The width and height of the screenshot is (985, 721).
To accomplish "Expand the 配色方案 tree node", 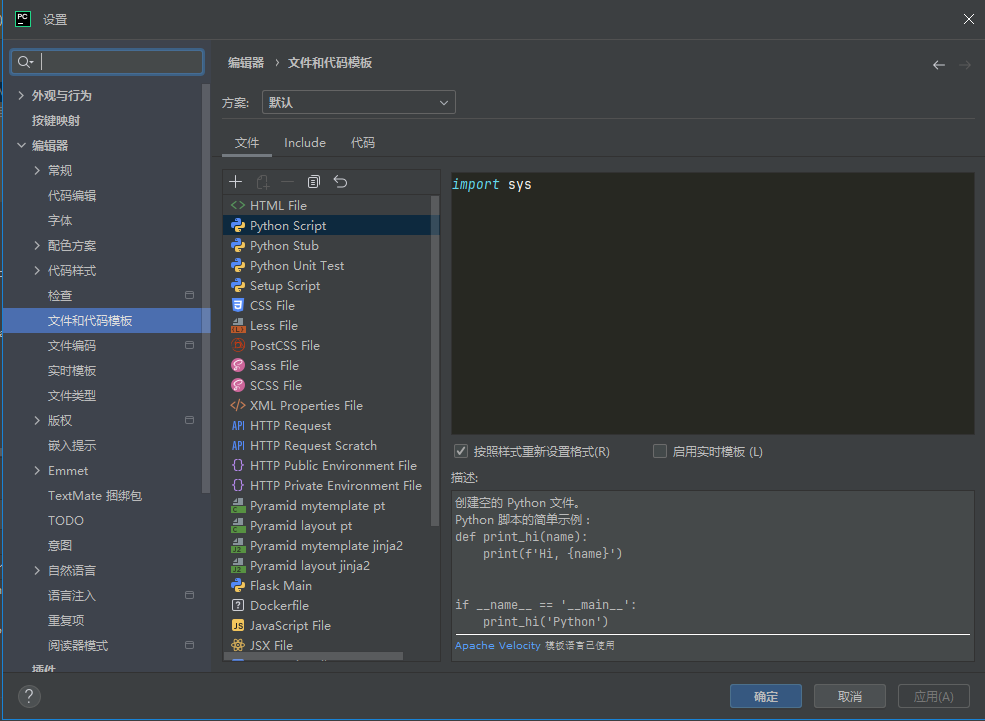I will (36, 246).
